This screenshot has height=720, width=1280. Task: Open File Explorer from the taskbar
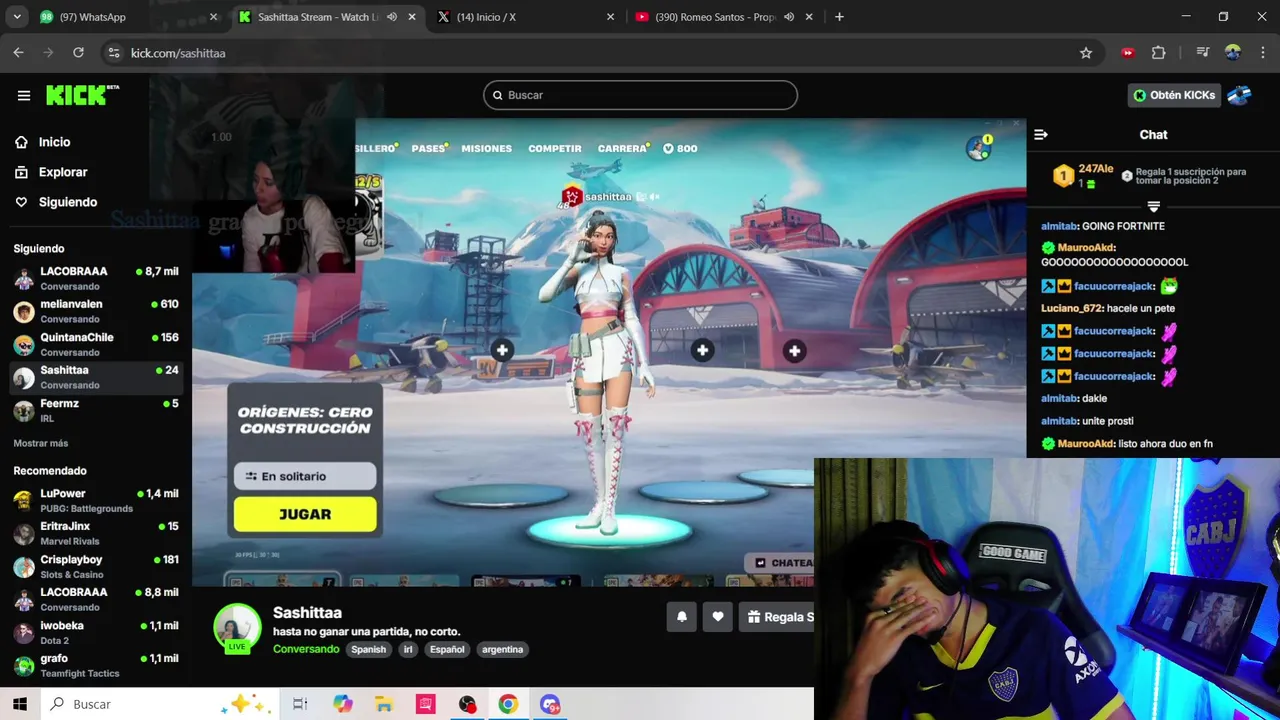click(x=384, y=704)
